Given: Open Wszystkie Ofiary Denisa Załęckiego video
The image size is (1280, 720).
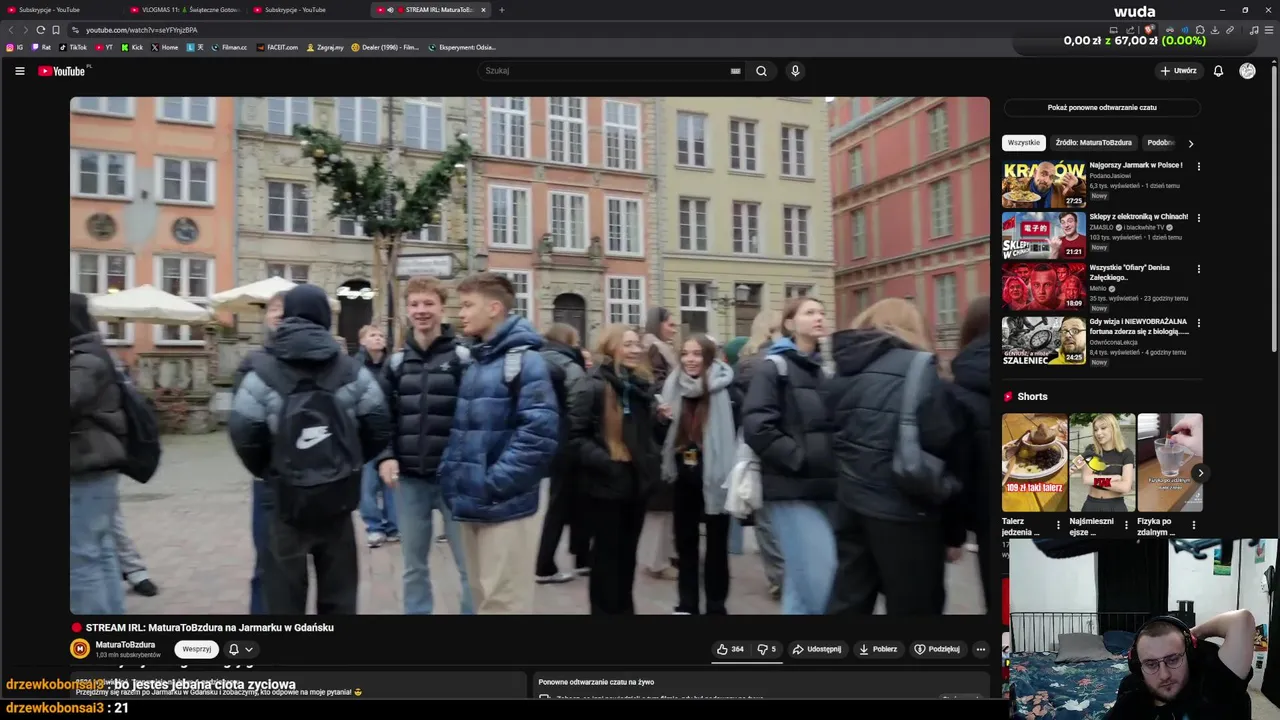Looking at the screenshot, I should click(x=1044, y=287).
